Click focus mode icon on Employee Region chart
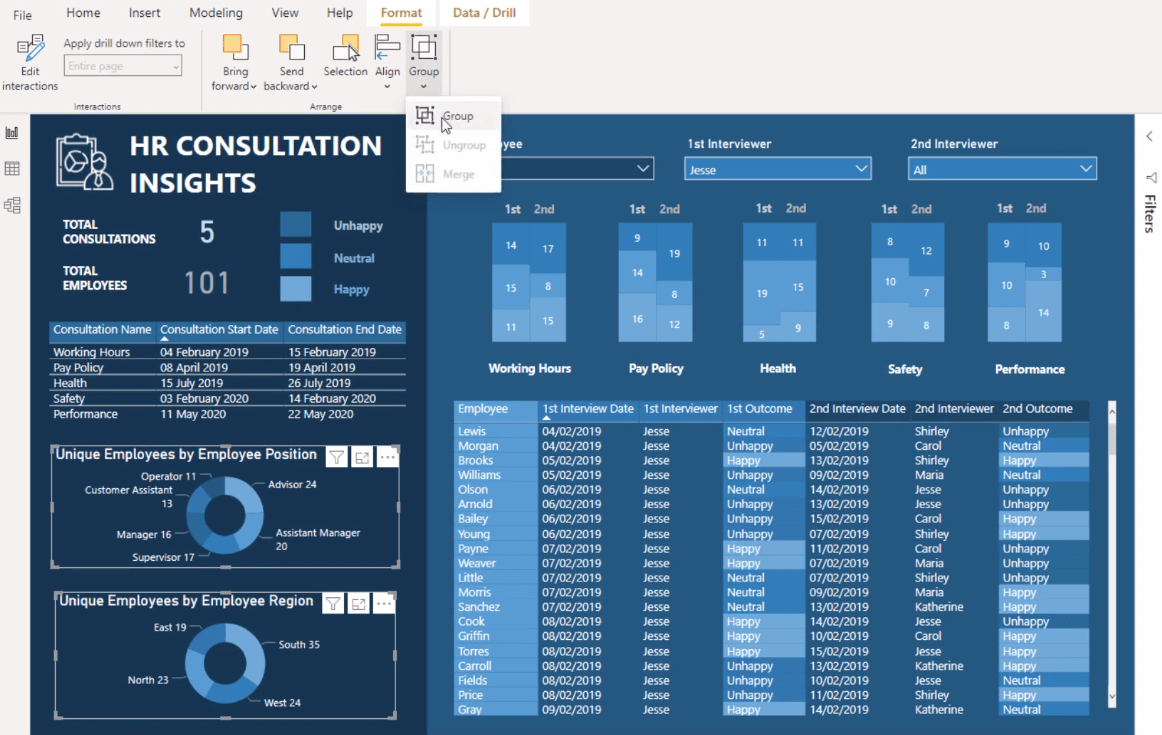The height and width of the screenshot is (735, 1162). pos(359,605)
